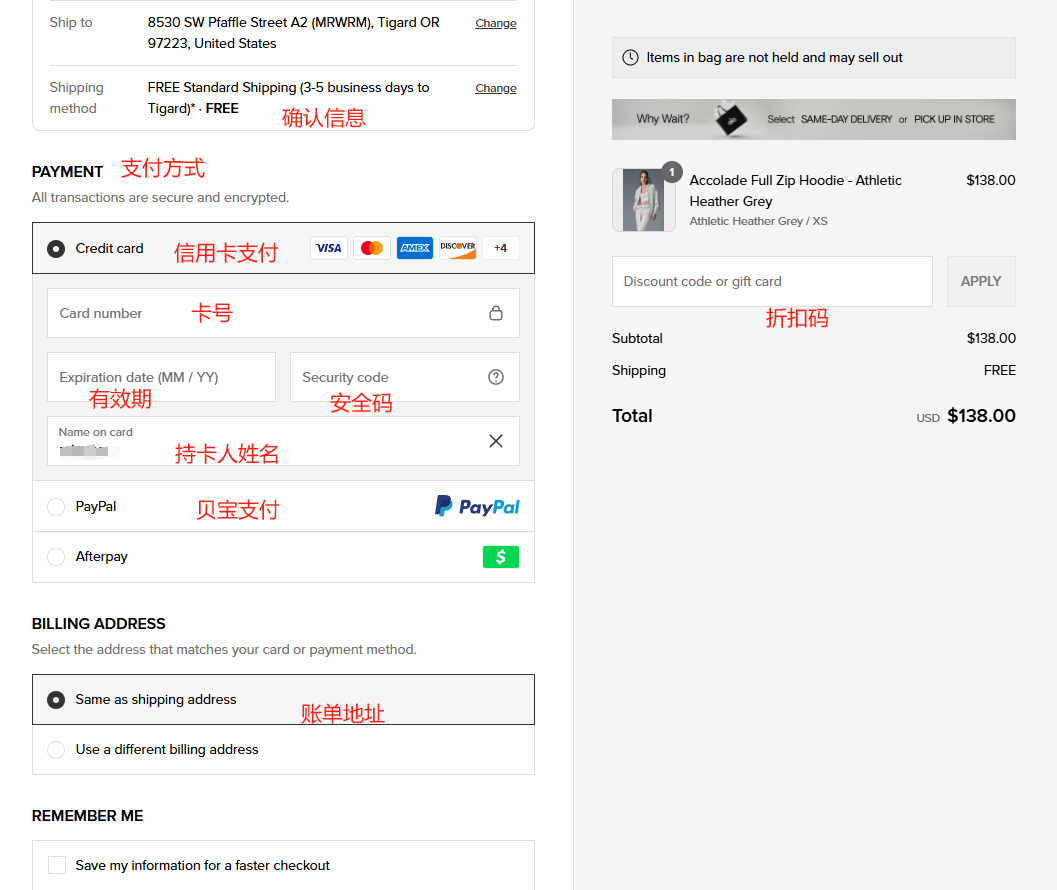The image size is (1057, 890).
Task: Click the Discover card logo
Action: [458, 248]
